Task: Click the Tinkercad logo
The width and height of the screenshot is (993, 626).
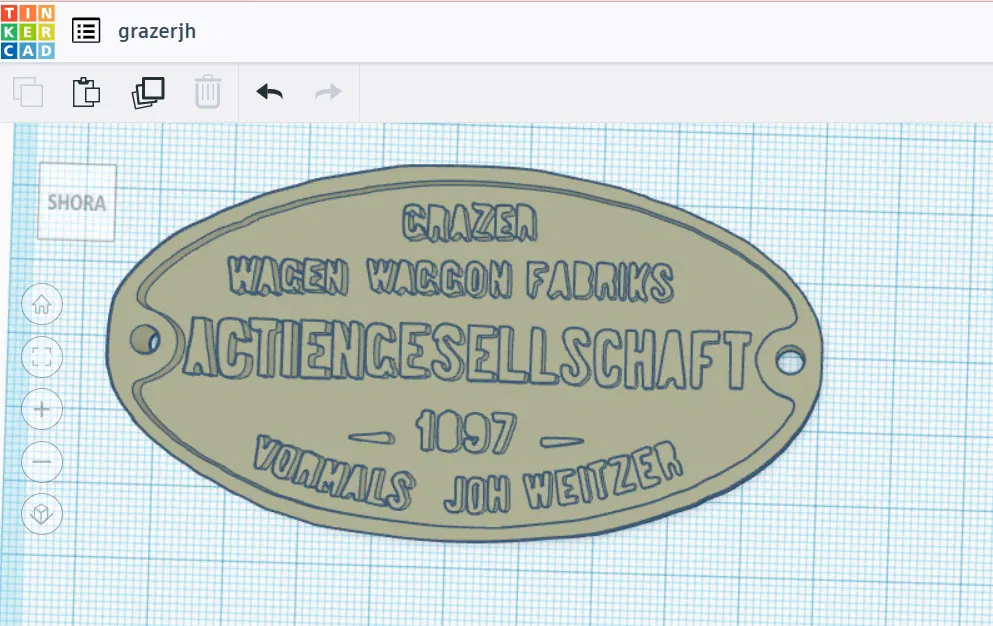Action: point(28,32)
